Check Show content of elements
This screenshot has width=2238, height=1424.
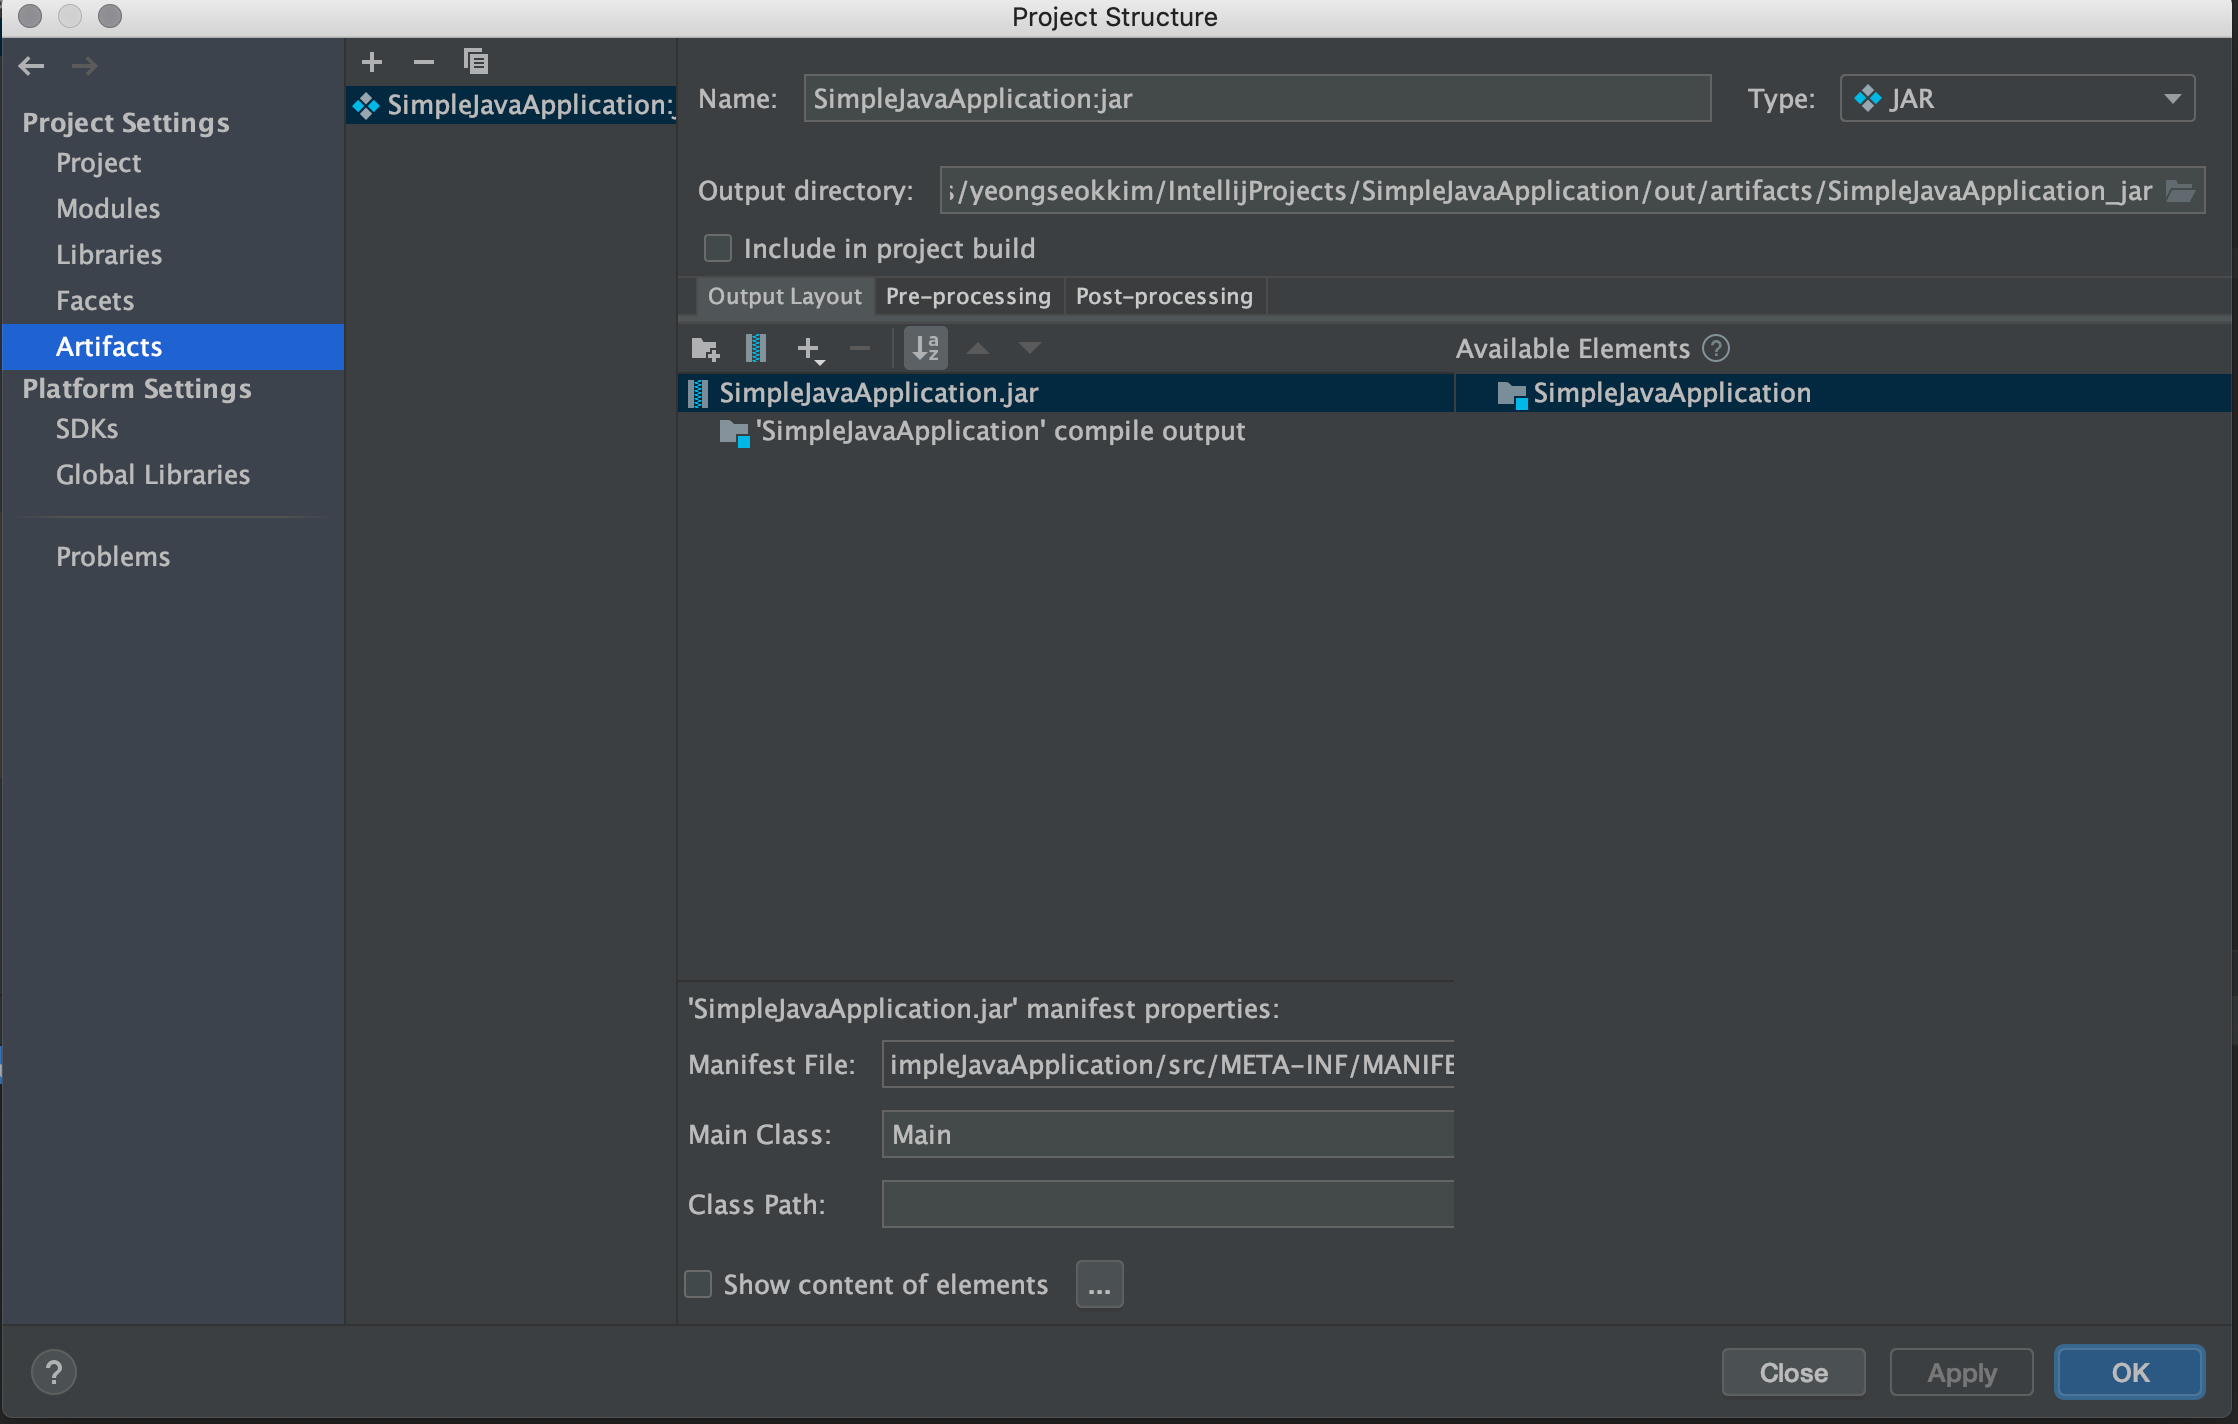click(x=698, y=1284)
